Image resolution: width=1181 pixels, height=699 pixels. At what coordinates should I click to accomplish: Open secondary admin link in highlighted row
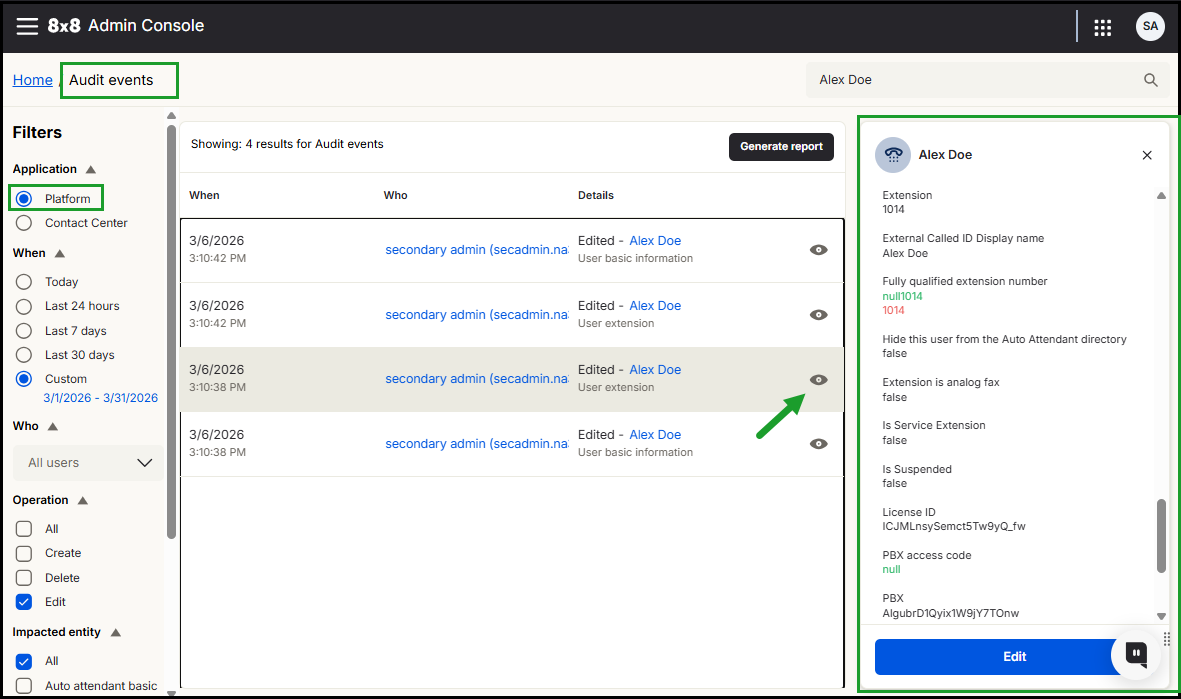click(x=476, y=379)
